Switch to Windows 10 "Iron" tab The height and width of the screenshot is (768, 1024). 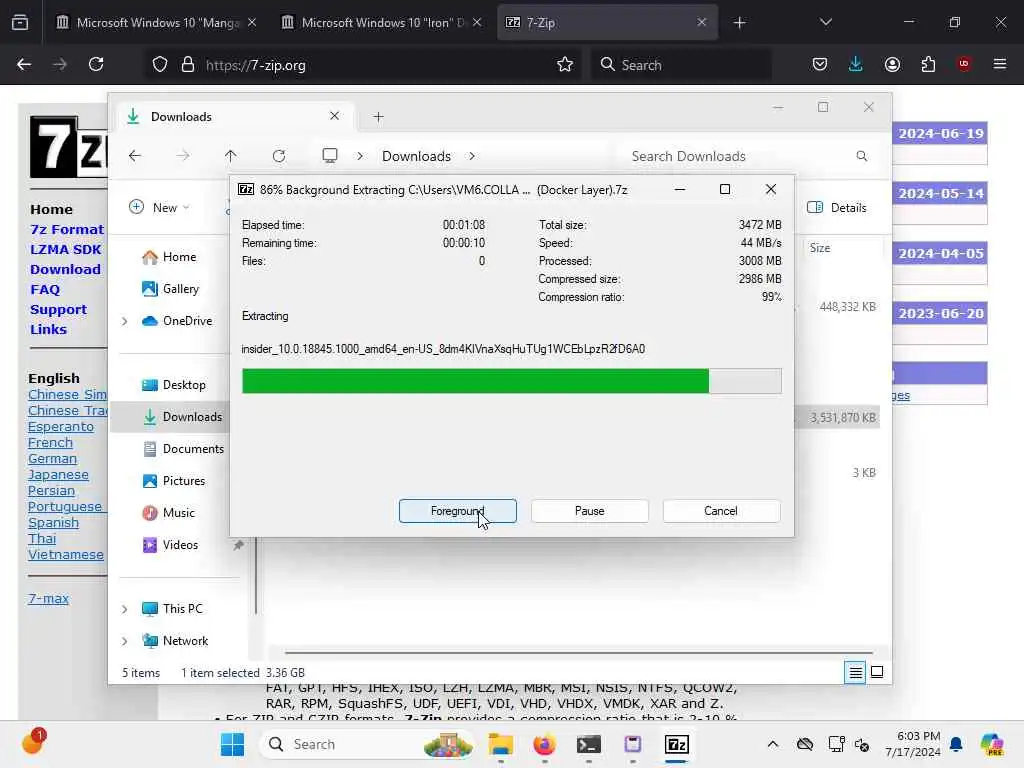(x=382, y=23)
